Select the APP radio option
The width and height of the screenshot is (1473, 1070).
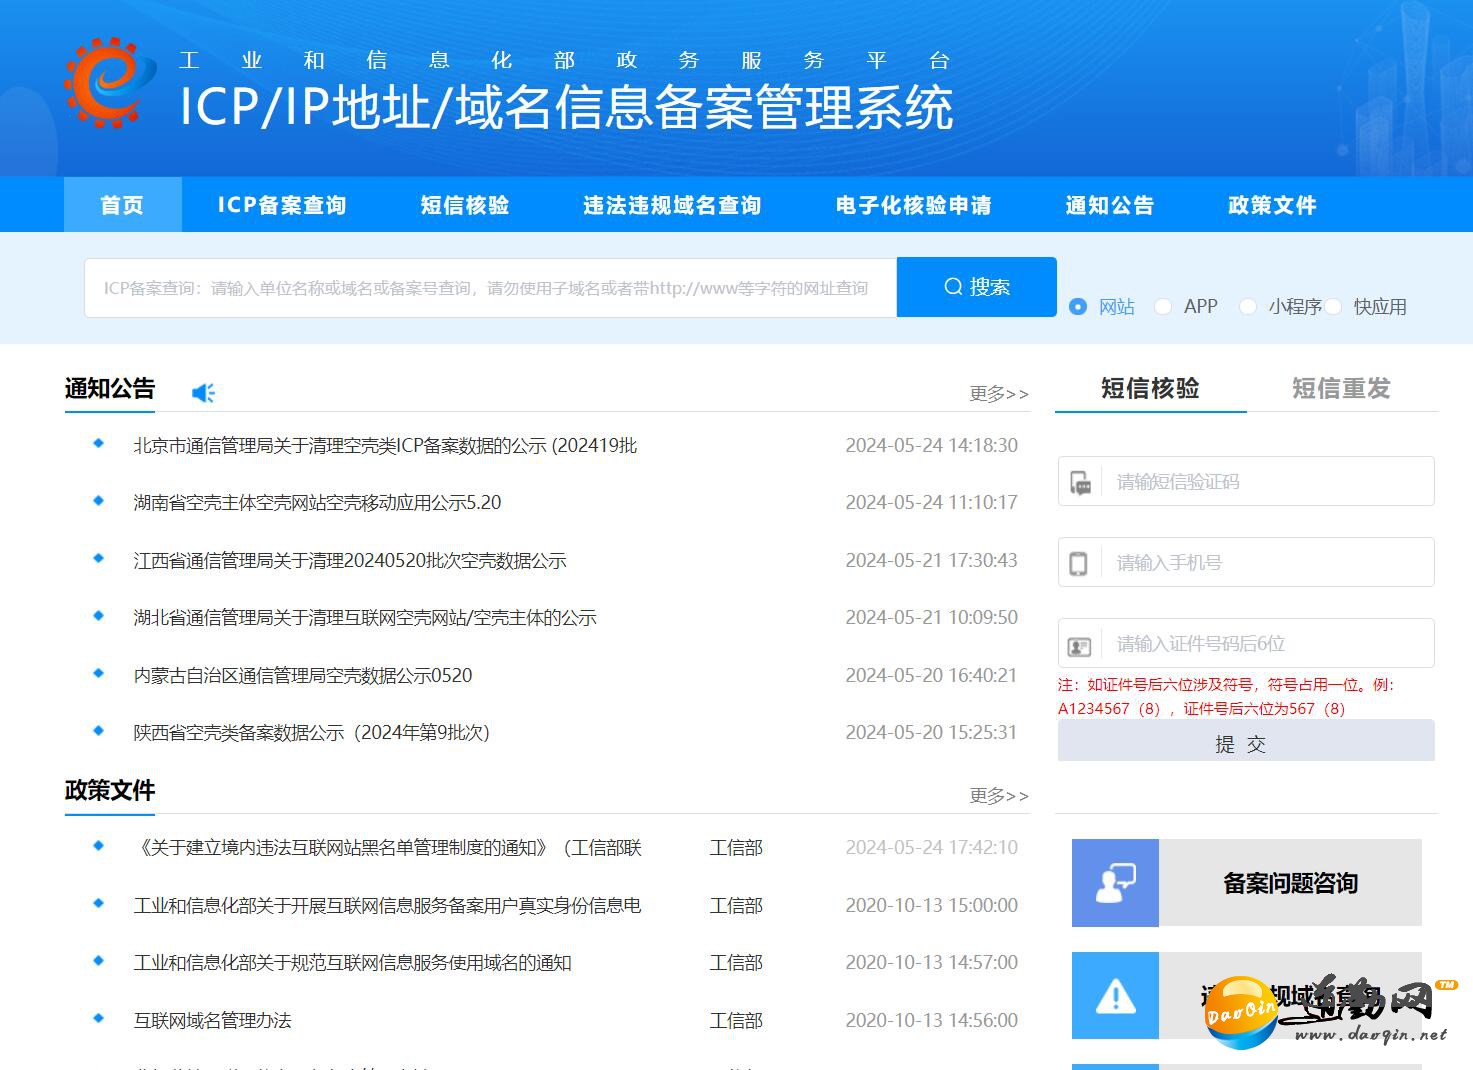tap(1162, 307)
